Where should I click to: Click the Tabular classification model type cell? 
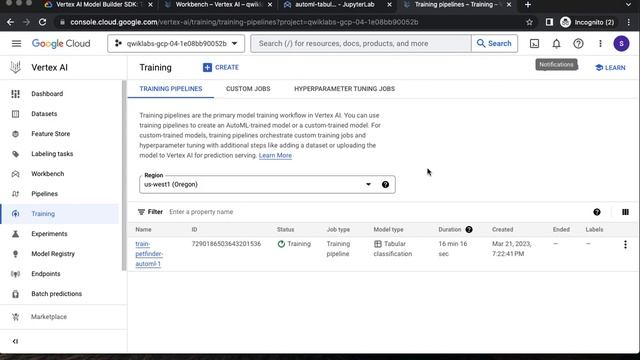pyautogui.click(x=393, y=249)
